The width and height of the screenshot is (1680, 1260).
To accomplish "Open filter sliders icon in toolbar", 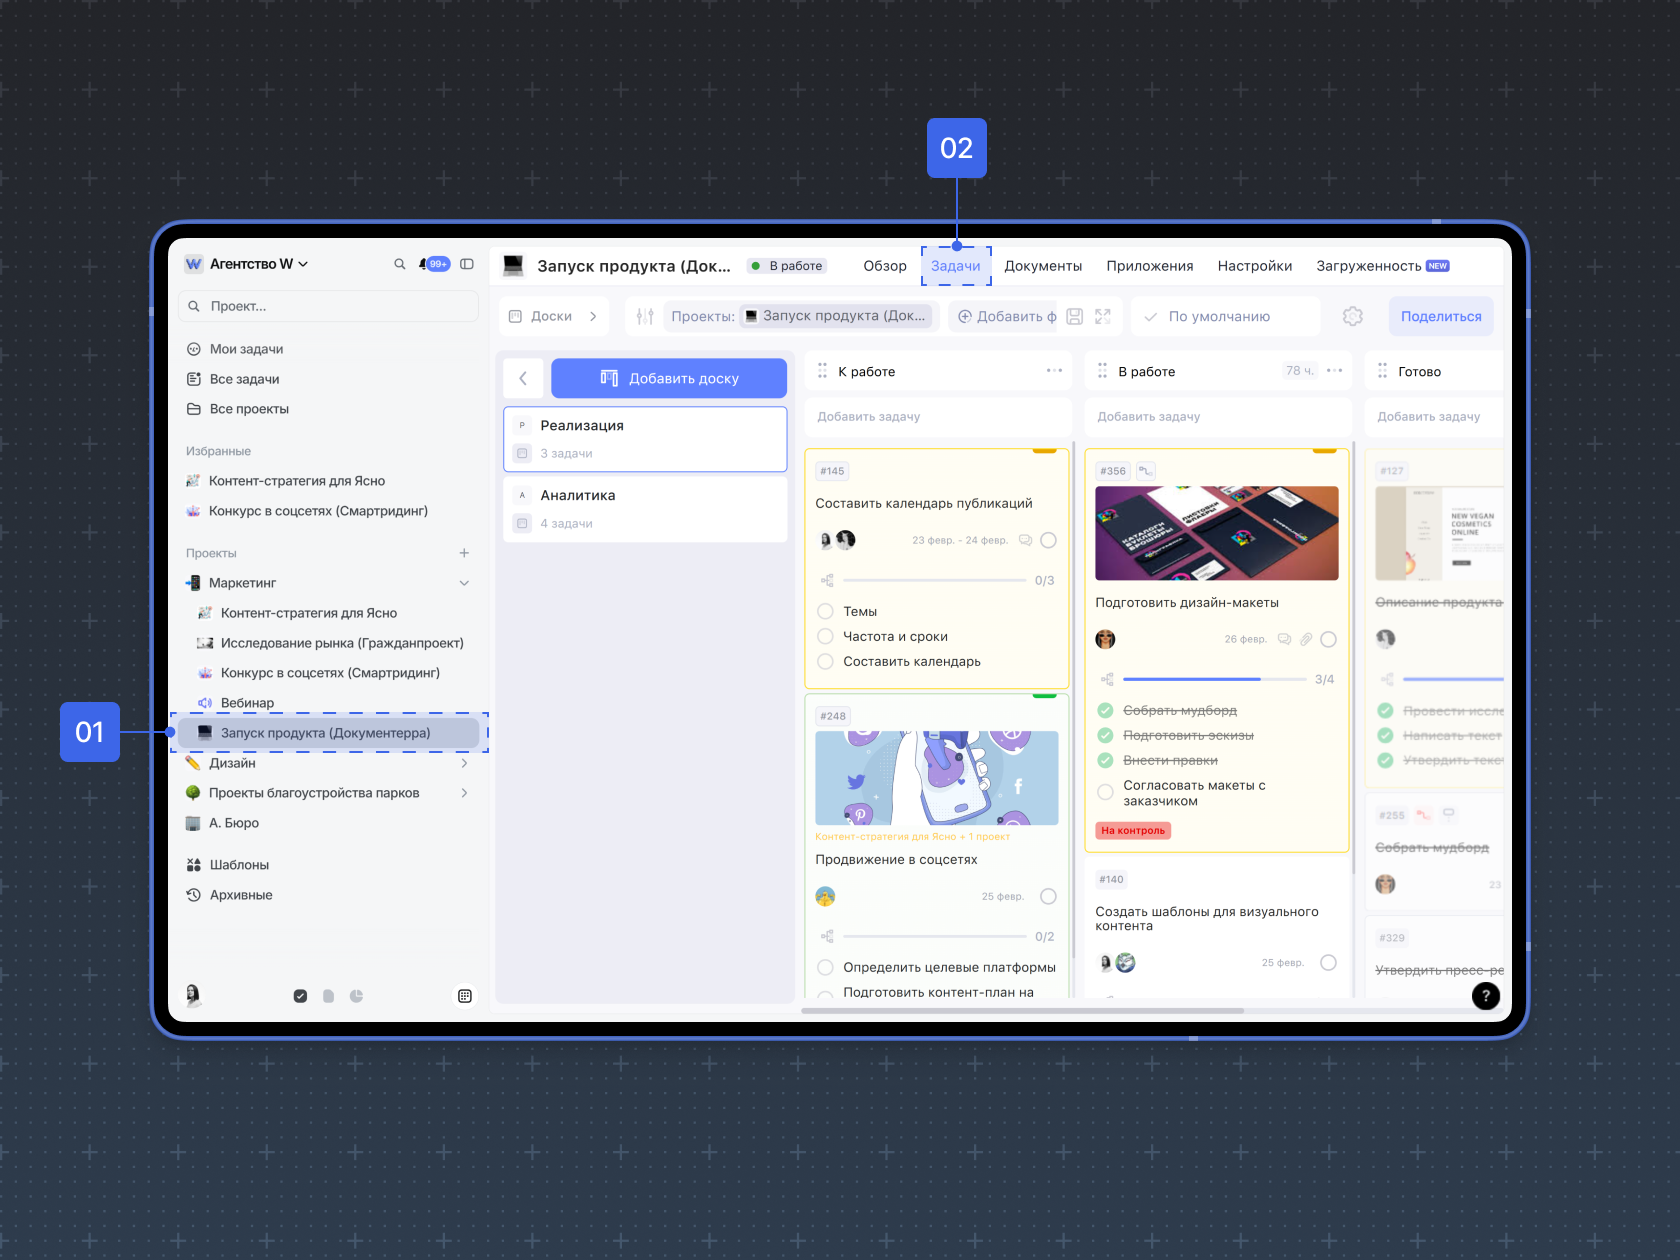I will pos(645,316).
